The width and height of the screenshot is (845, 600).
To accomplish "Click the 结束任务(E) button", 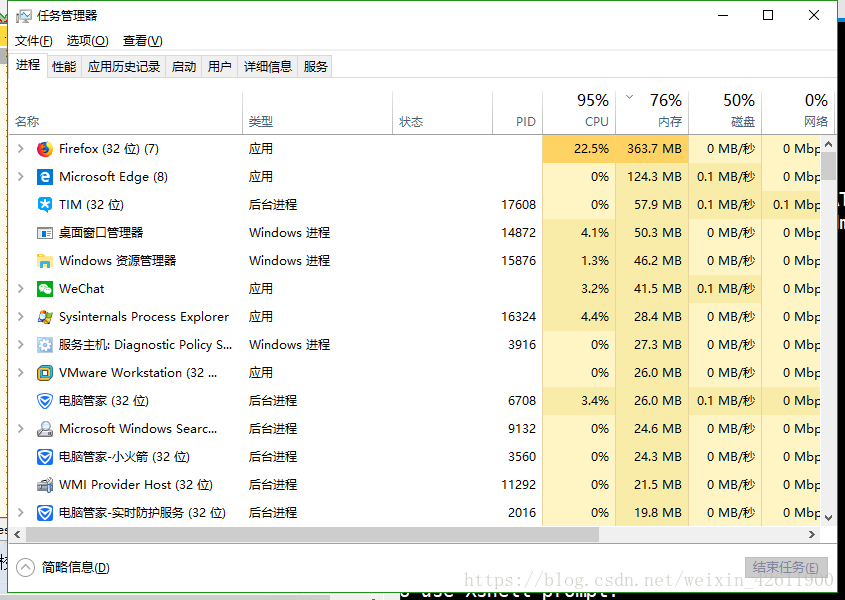I will (x=786, y=568).
